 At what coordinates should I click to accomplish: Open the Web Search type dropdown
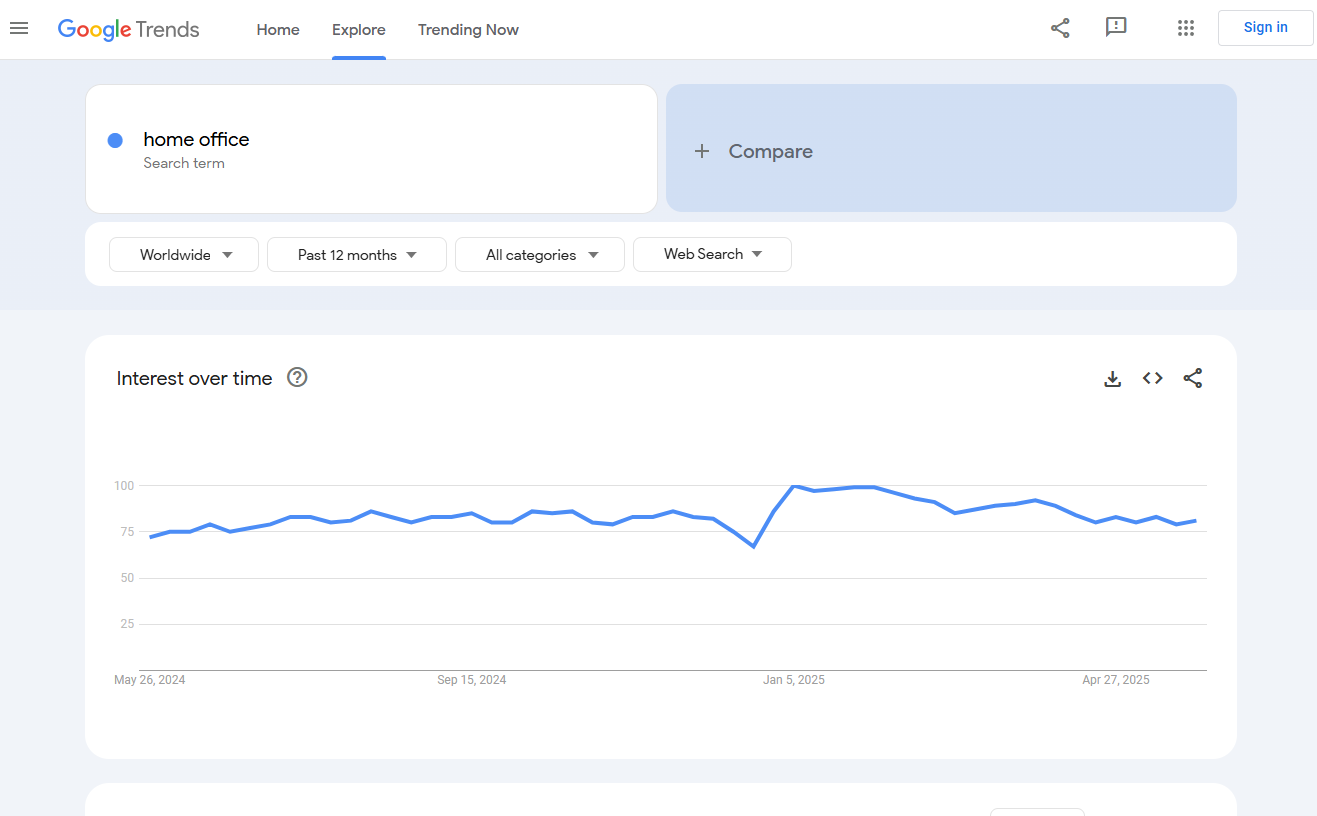(712, 254)
